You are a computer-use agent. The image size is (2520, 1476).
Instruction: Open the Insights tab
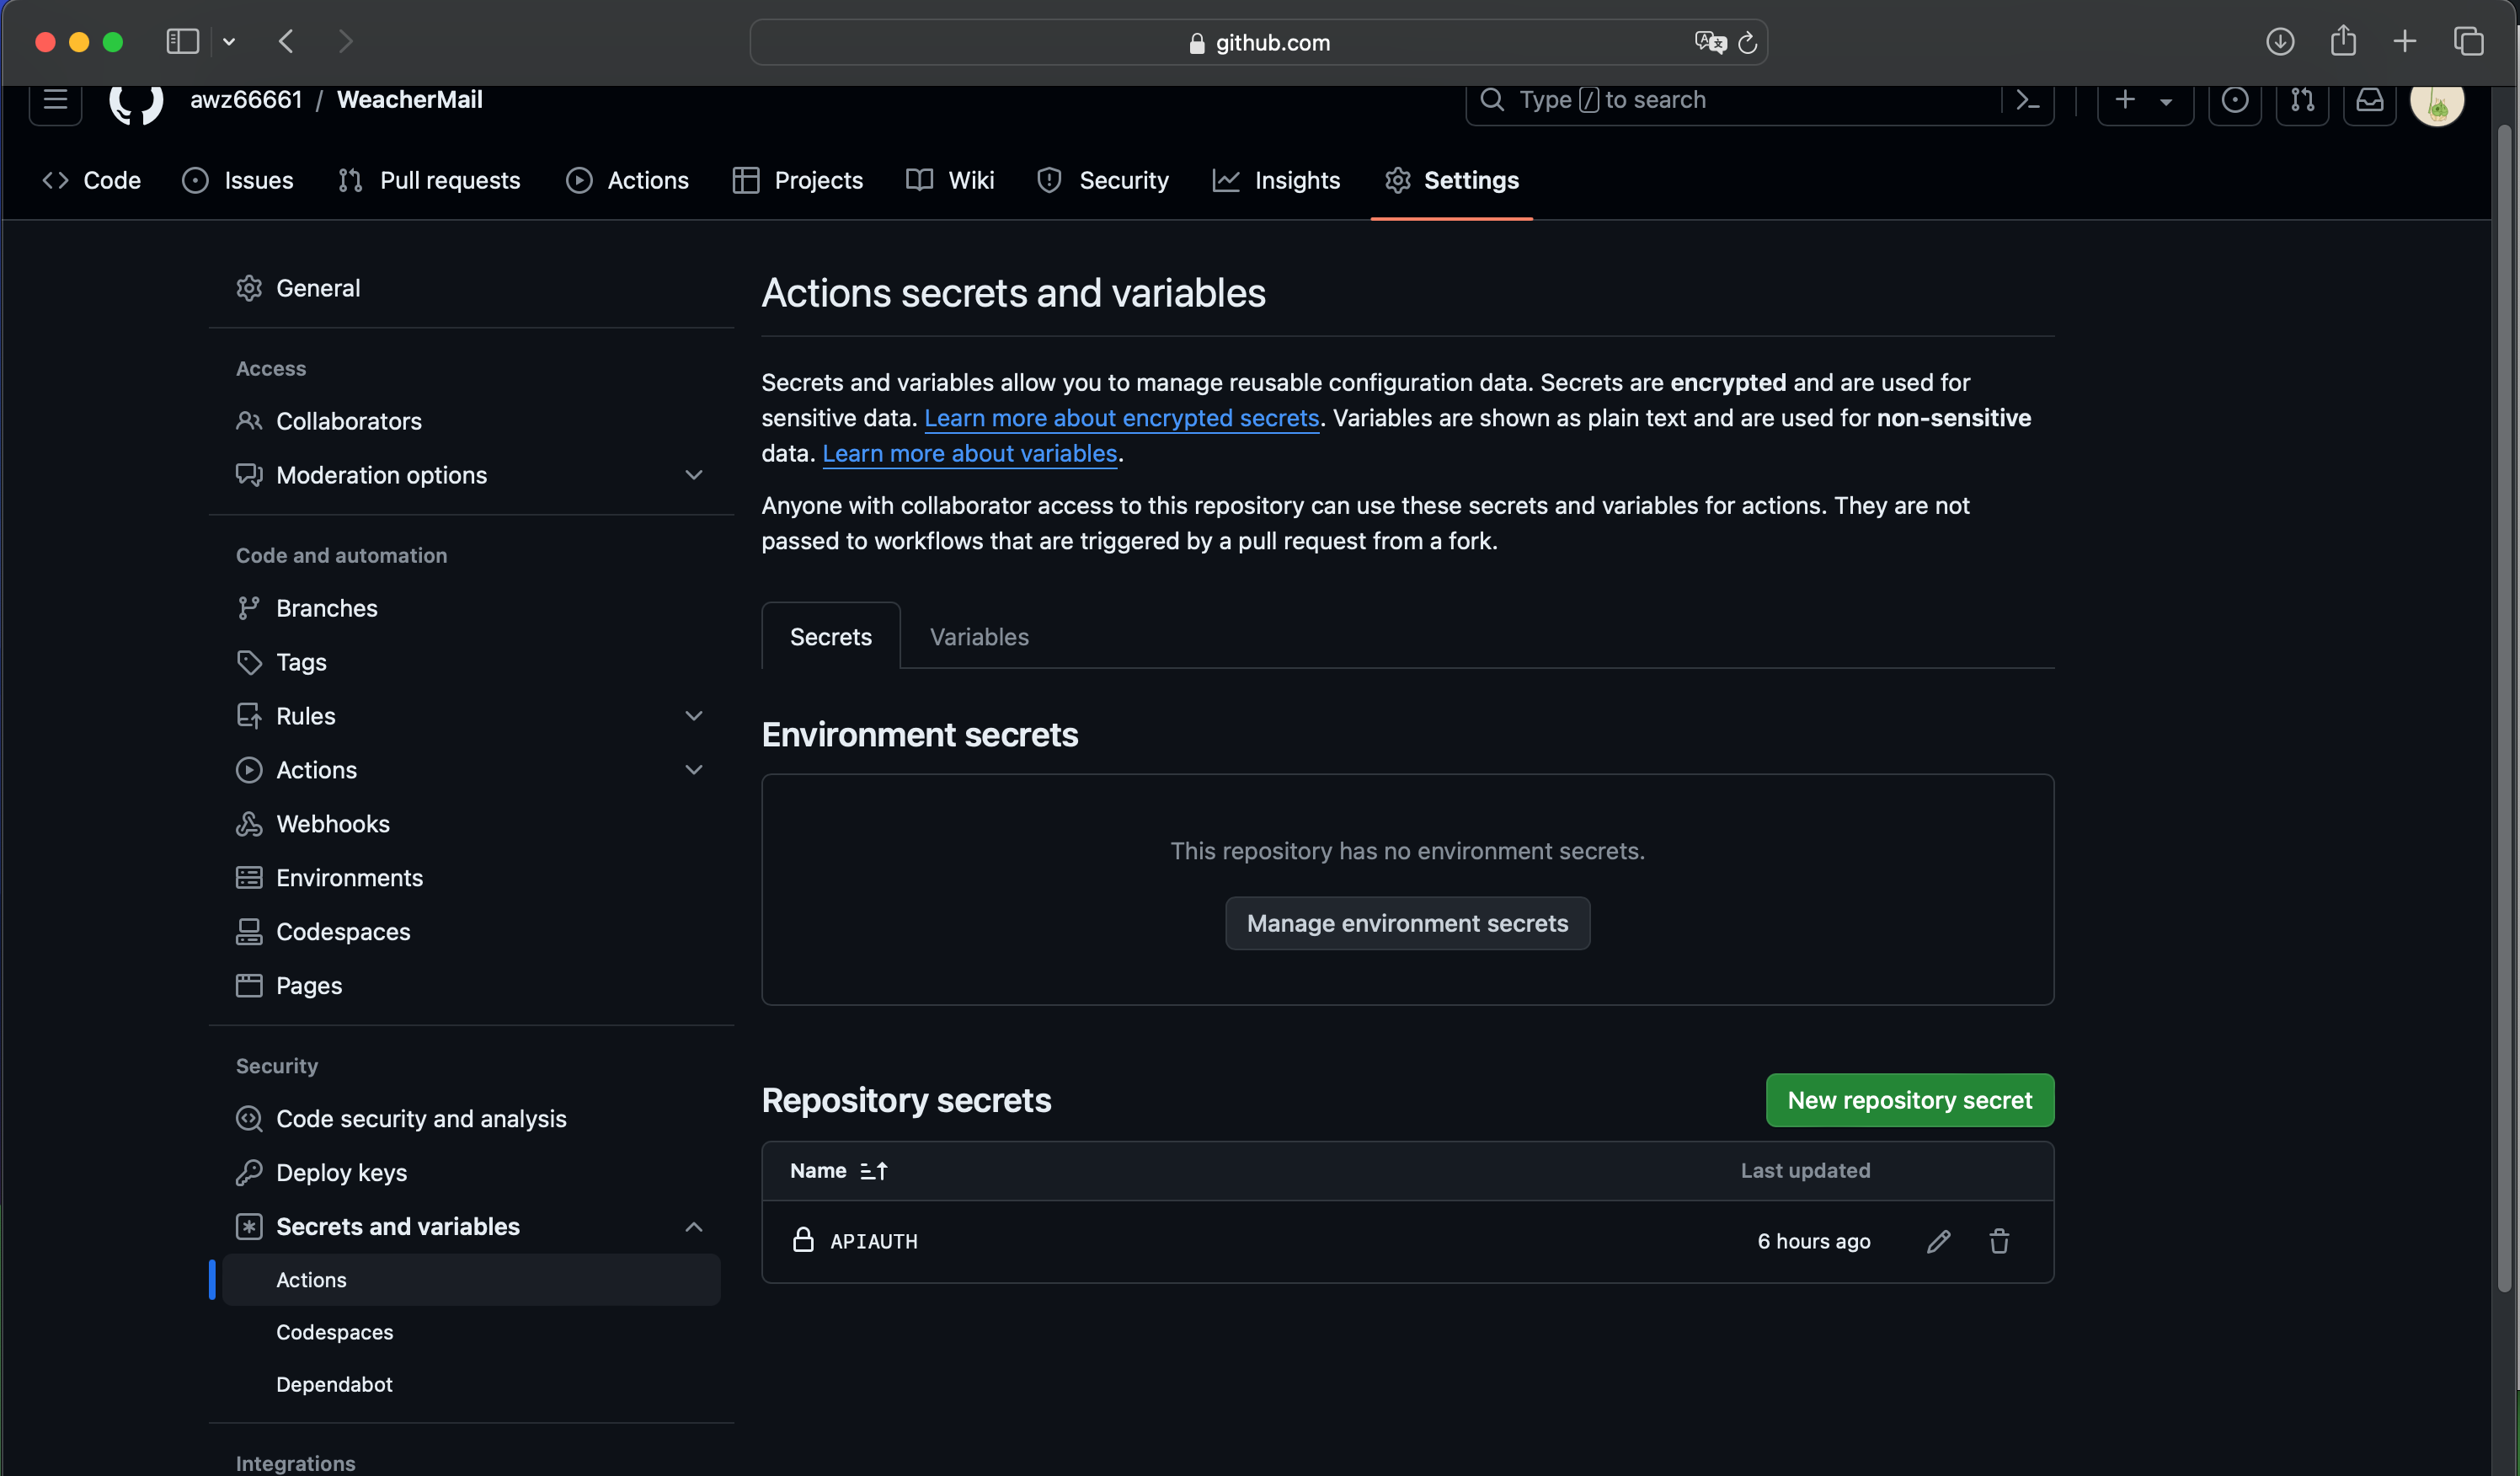(x=1277, y=180)
